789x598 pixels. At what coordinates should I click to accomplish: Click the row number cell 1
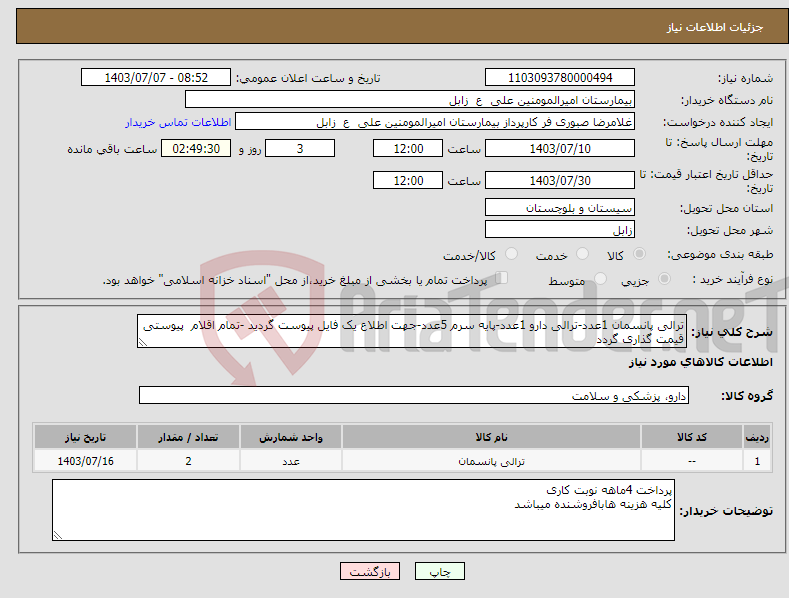pos(757,461)
